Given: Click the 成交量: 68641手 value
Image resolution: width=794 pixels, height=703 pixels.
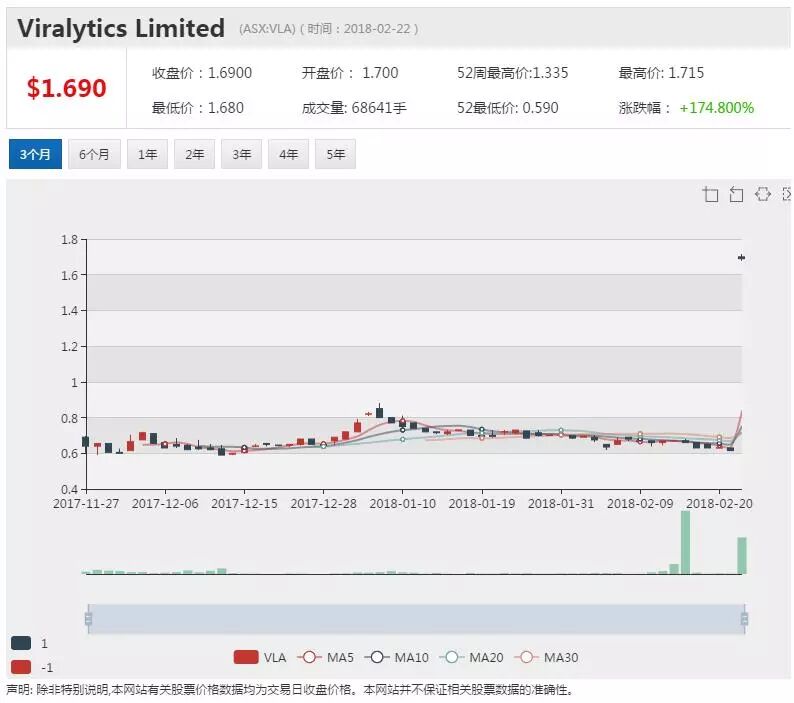Looking at the screenshot, I should pyautogui.click(x=354, y=108).
